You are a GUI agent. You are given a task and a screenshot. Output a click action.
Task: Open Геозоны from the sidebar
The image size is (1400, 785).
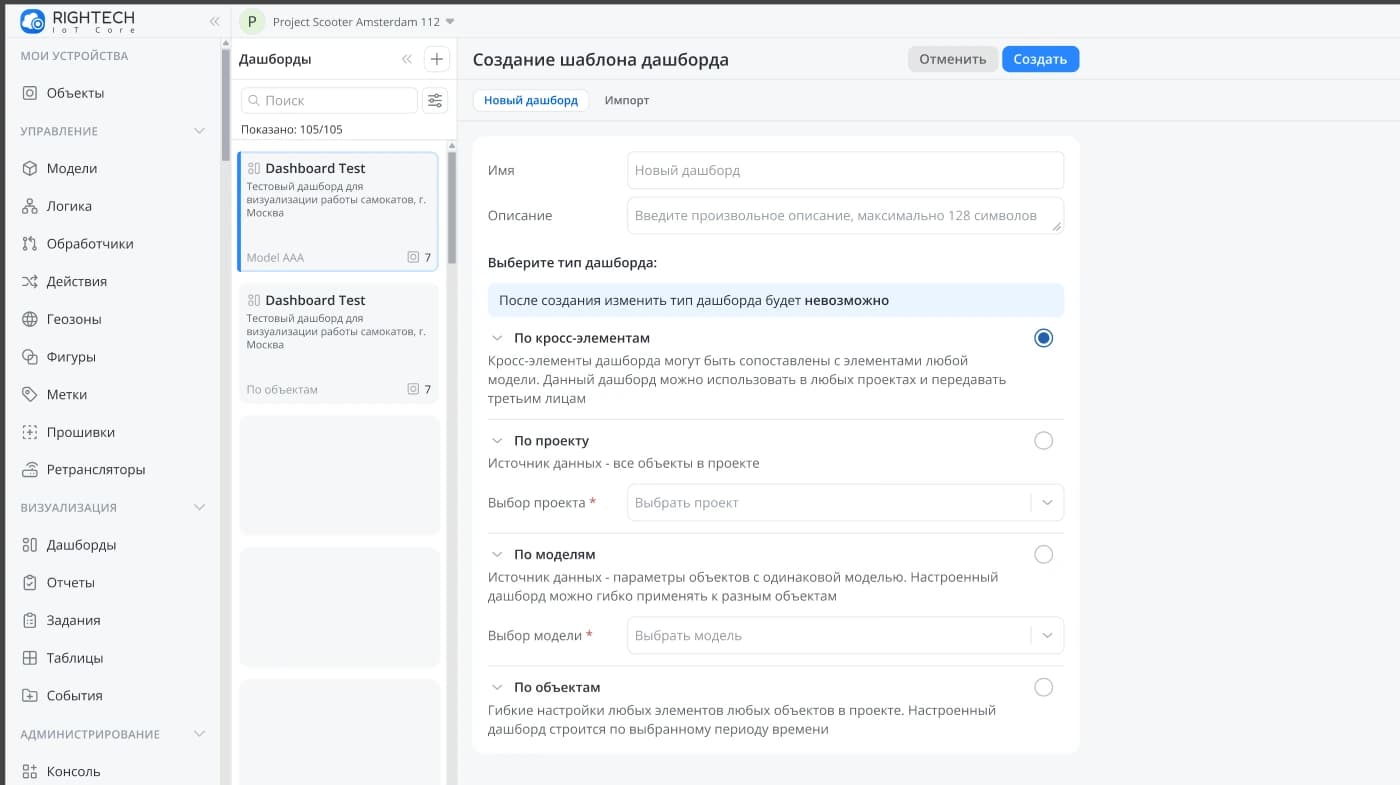click(x=74, y=319)
